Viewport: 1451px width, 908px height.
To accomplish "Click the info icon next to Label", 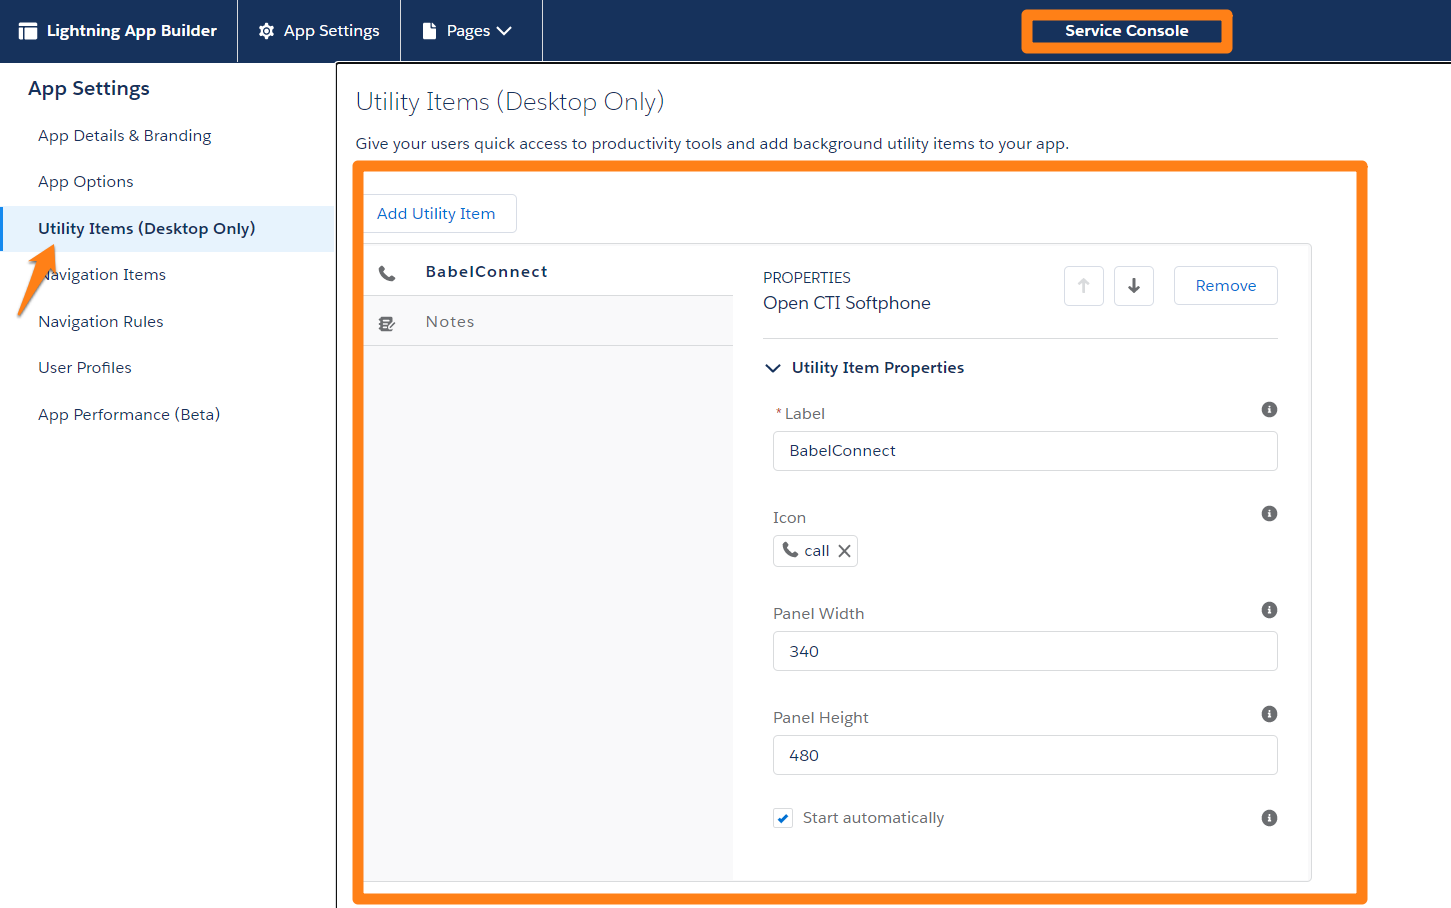I will pos(1269,410).
